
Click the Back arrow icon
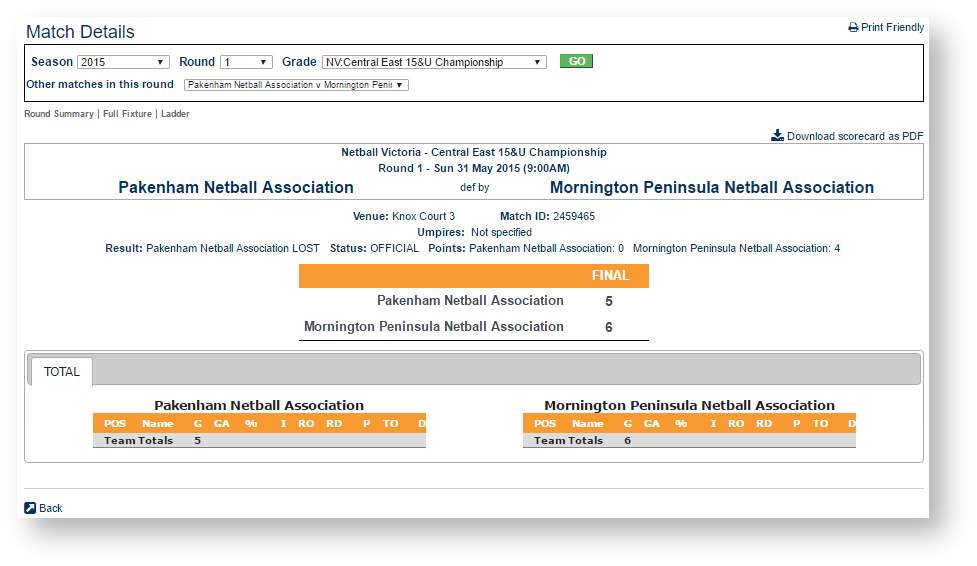coord(30,508)
